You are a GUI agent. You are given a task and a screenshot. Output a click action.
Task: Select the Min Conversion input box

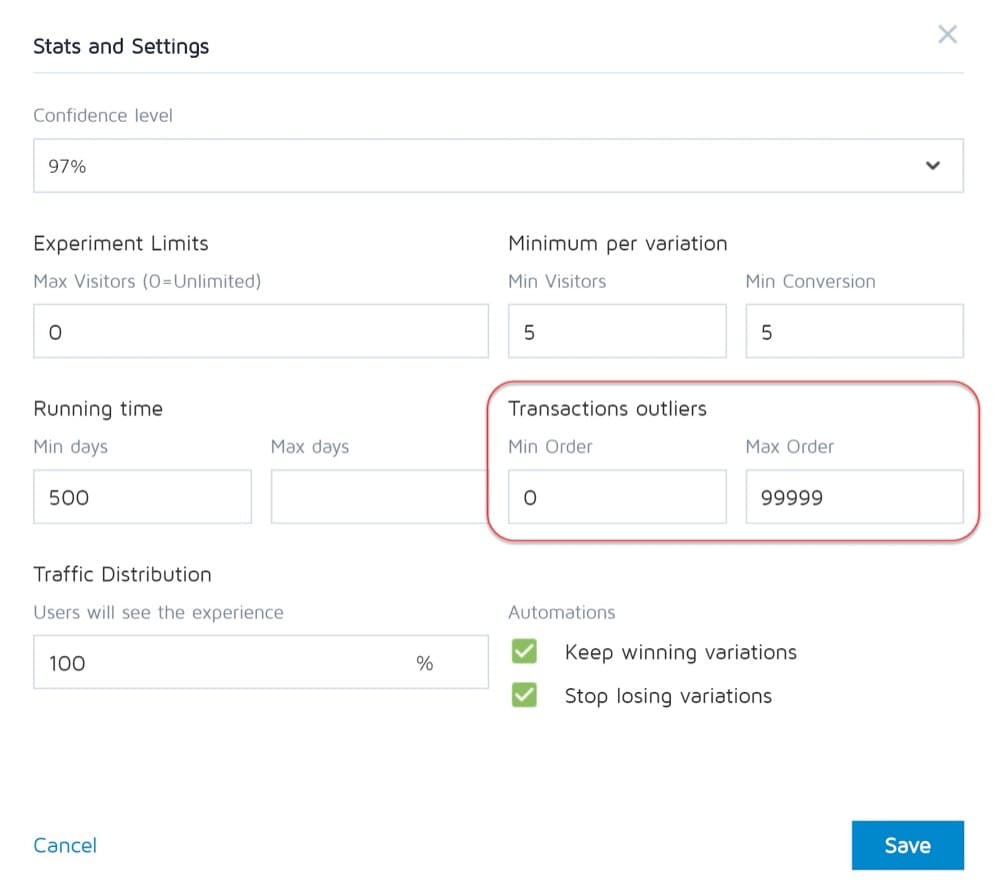(x=854, y=332)
